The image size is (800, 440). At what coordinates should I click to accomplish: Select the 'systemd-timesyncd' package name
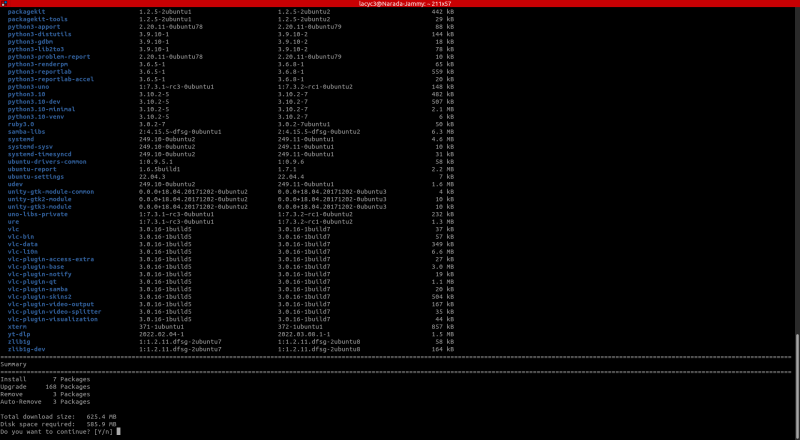click(x=40, y=154)
